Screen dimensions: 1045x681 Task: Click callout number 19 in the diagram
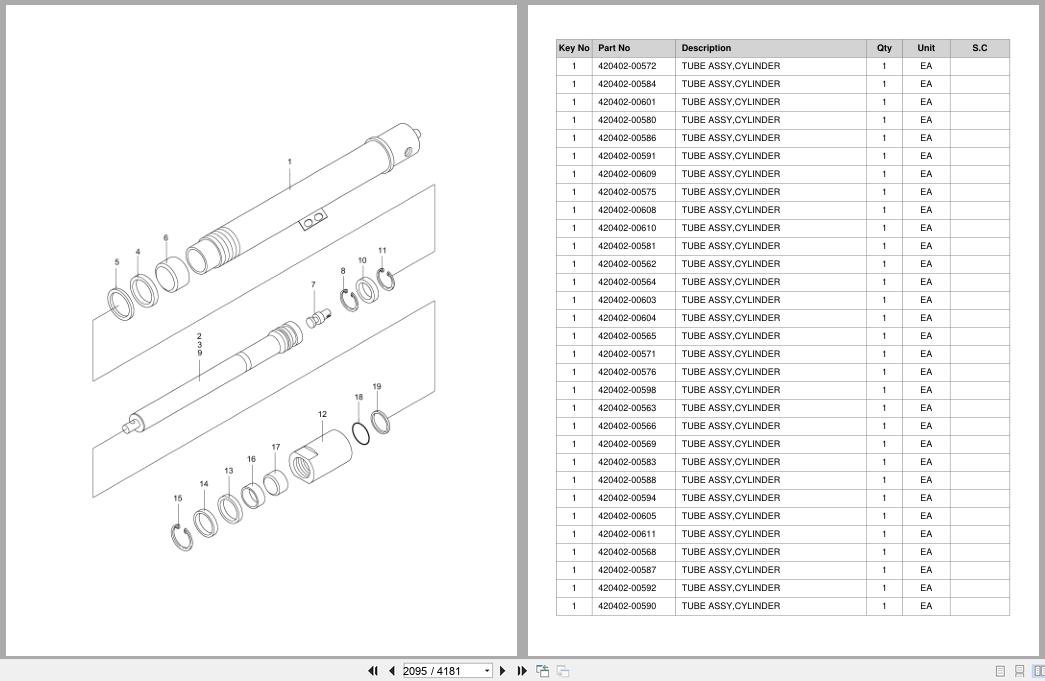(x=377, y=386)
